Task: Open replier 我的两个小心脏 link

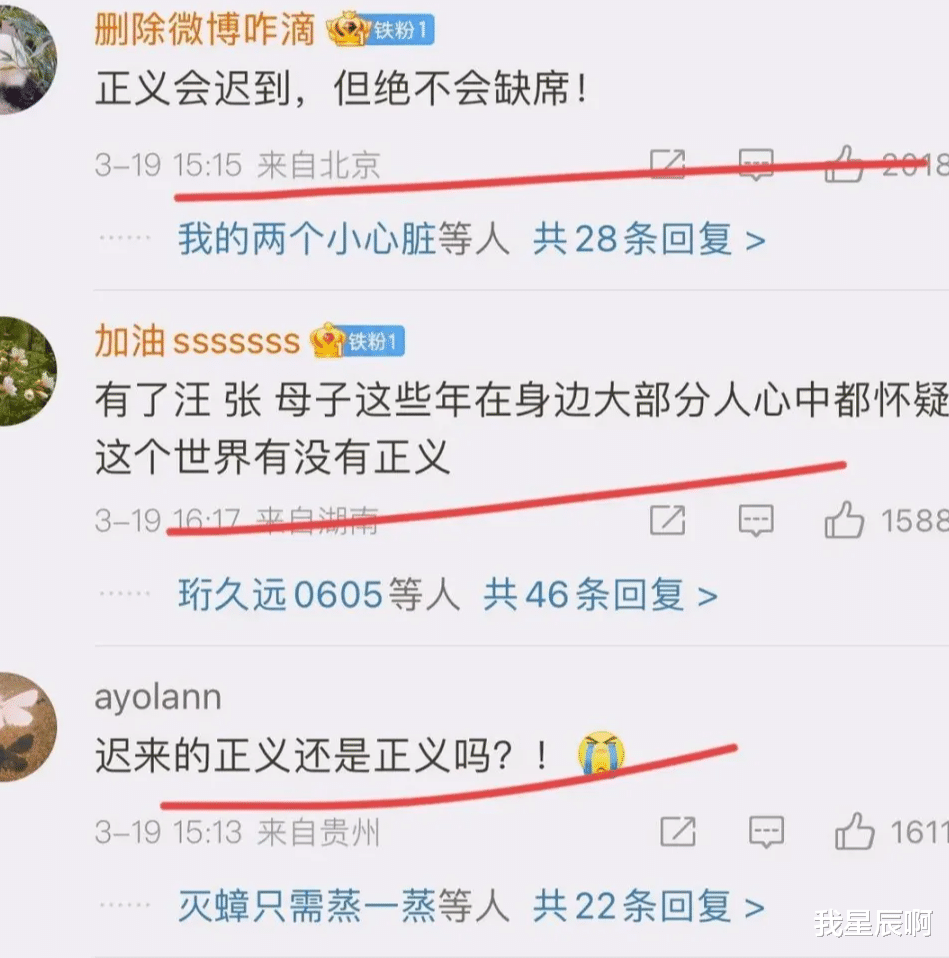Action: 306,239
